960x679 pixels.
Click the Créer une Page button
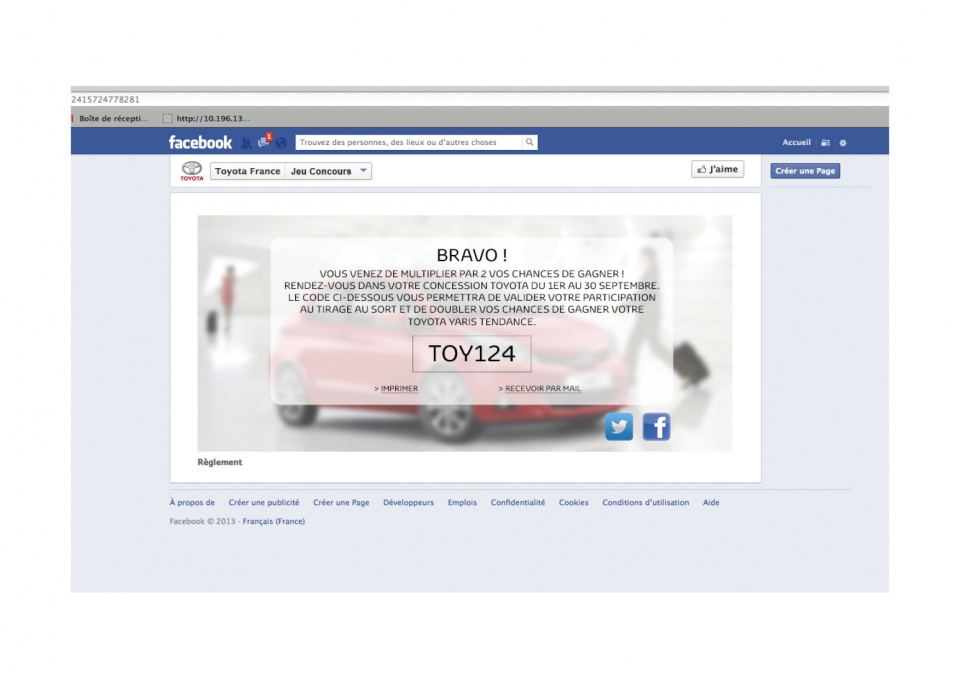805,171
